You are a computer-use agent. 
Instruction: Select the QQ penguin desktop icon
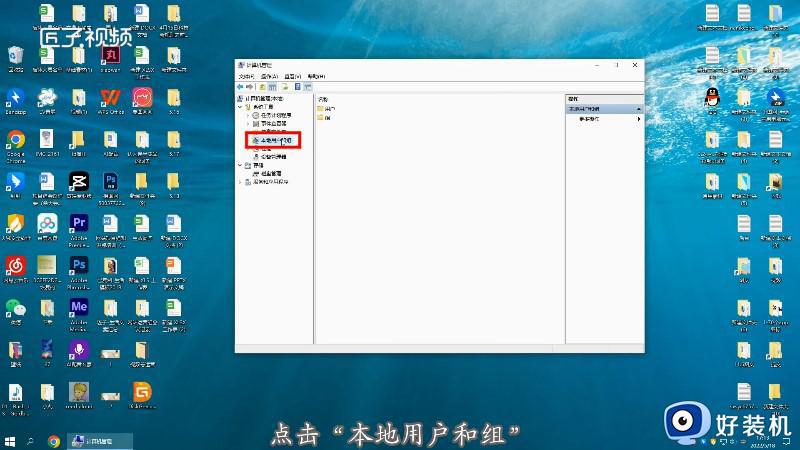pyautogui.click(x=712, y=101)
